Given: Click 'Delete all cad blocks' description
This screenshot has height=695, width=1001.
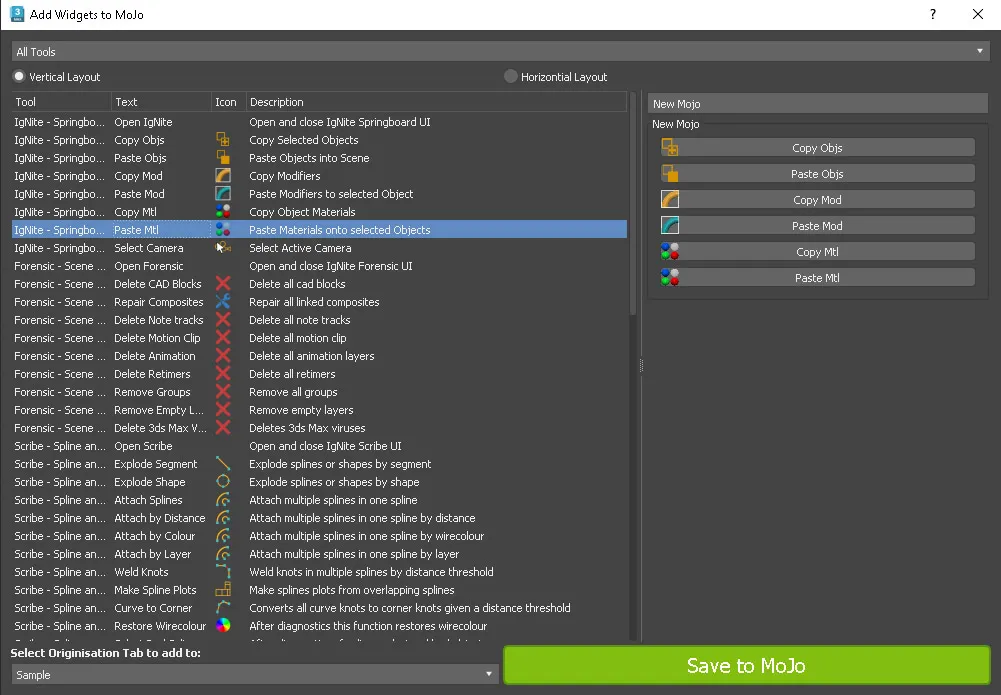Looking at the screenshot, I should tap(297, 284).
